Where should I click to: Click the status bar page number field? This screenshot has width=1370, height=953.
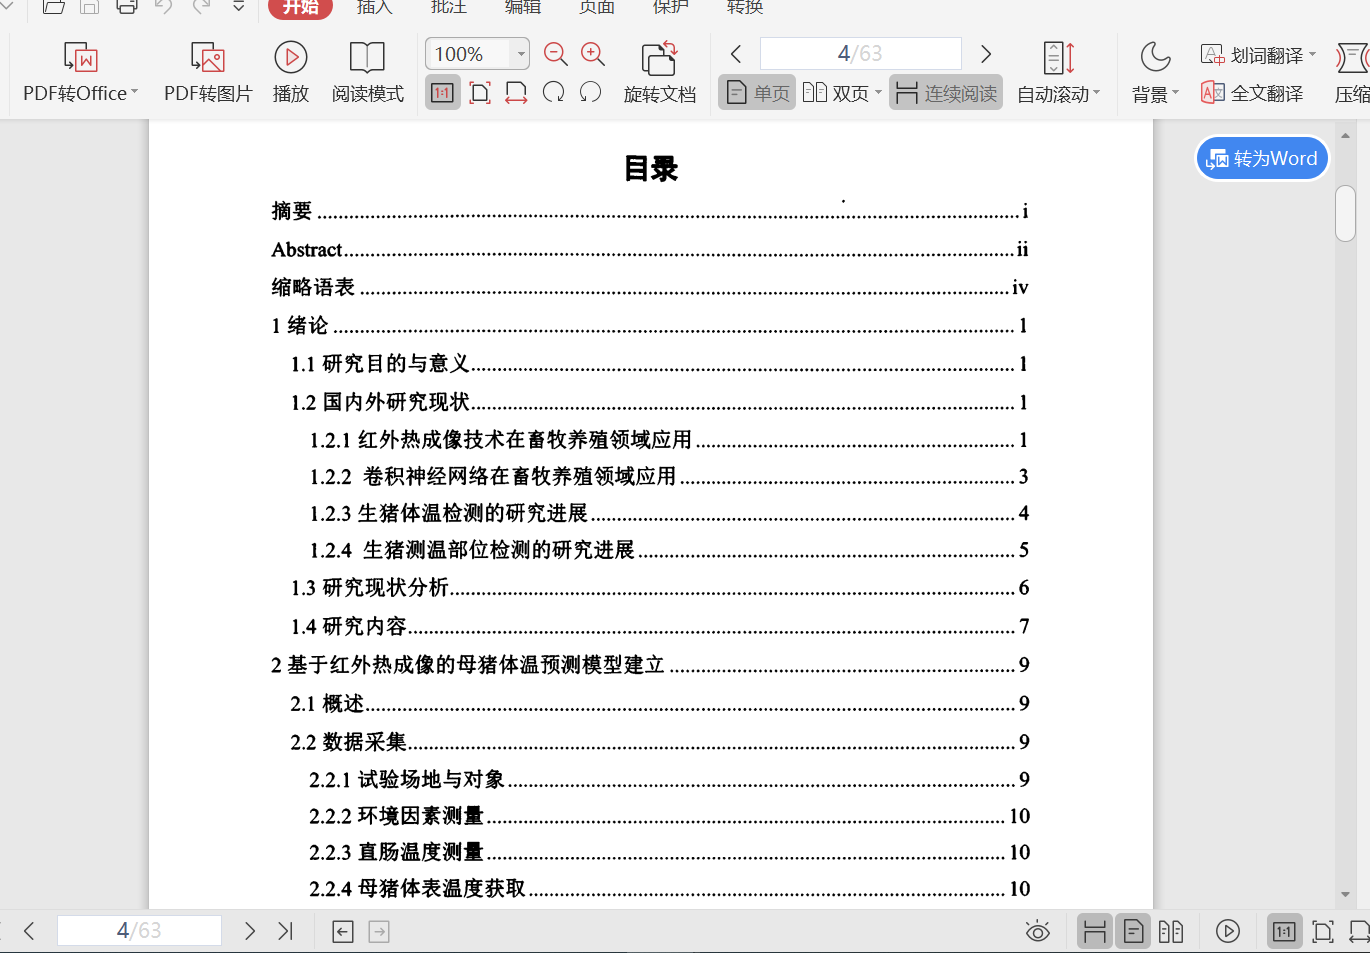(139, 930)
